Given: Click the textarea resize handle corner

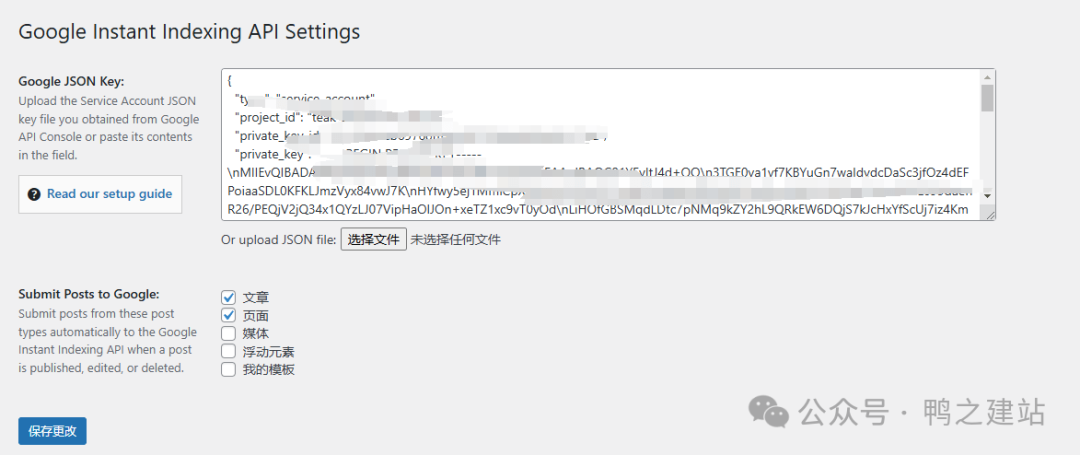Looking at the screenshot, I should [x=989, y=214].
